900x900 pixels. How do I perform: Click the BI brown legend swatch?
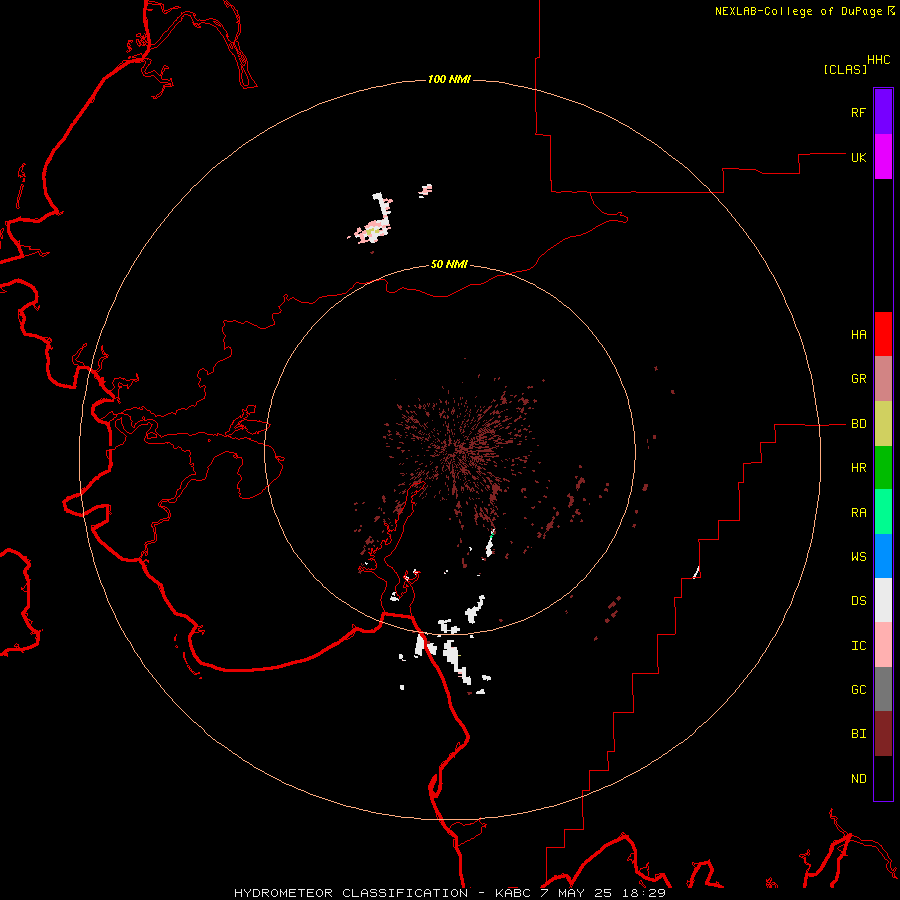click(883, 734)
